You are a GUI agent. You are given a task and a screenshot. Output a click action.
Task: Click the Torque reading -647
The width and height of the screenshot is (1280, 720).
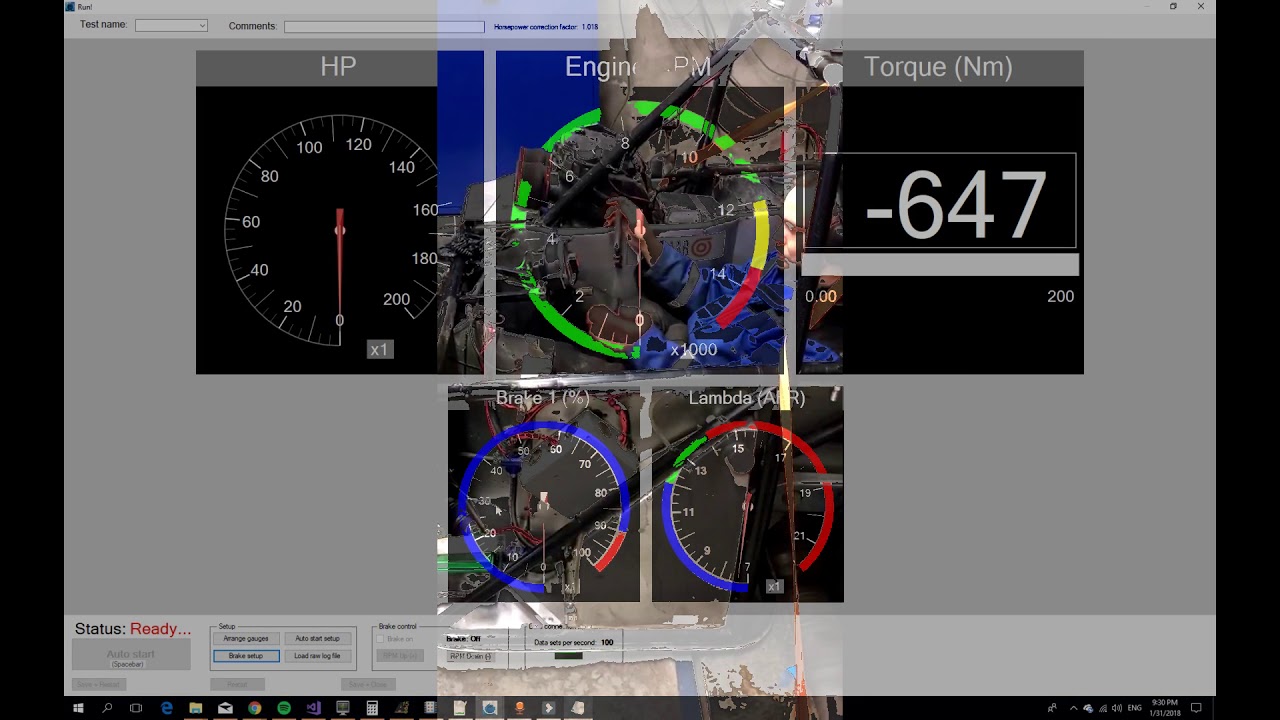click(x=955, y=203)
